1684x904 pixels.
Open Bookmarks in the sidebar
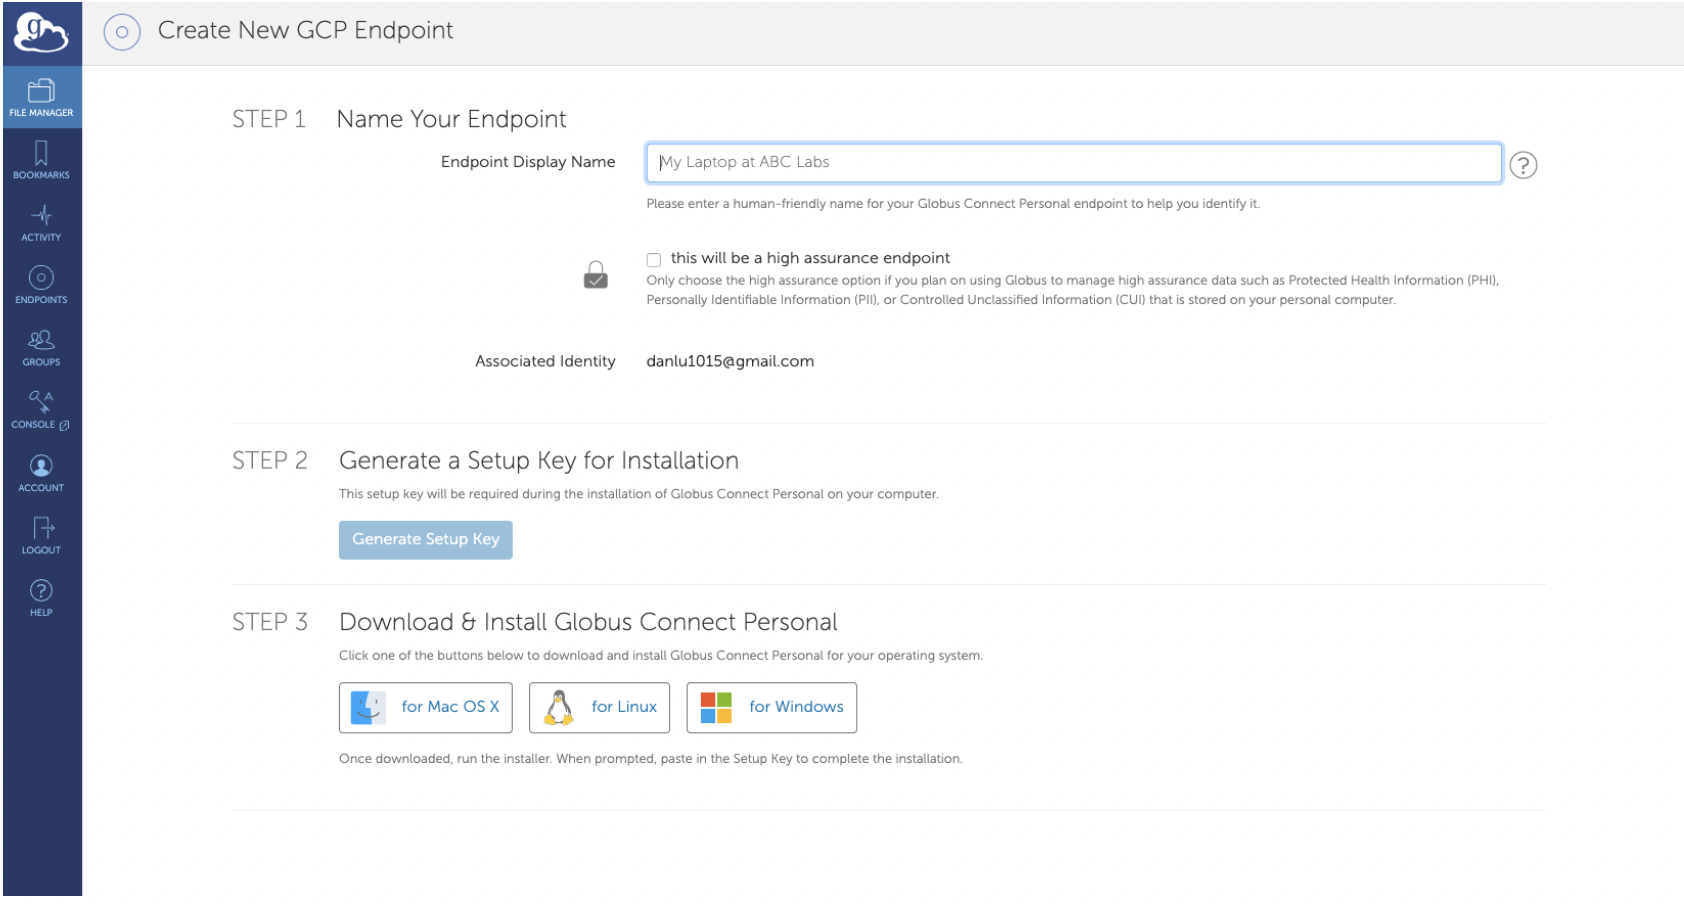pos(41,160)
